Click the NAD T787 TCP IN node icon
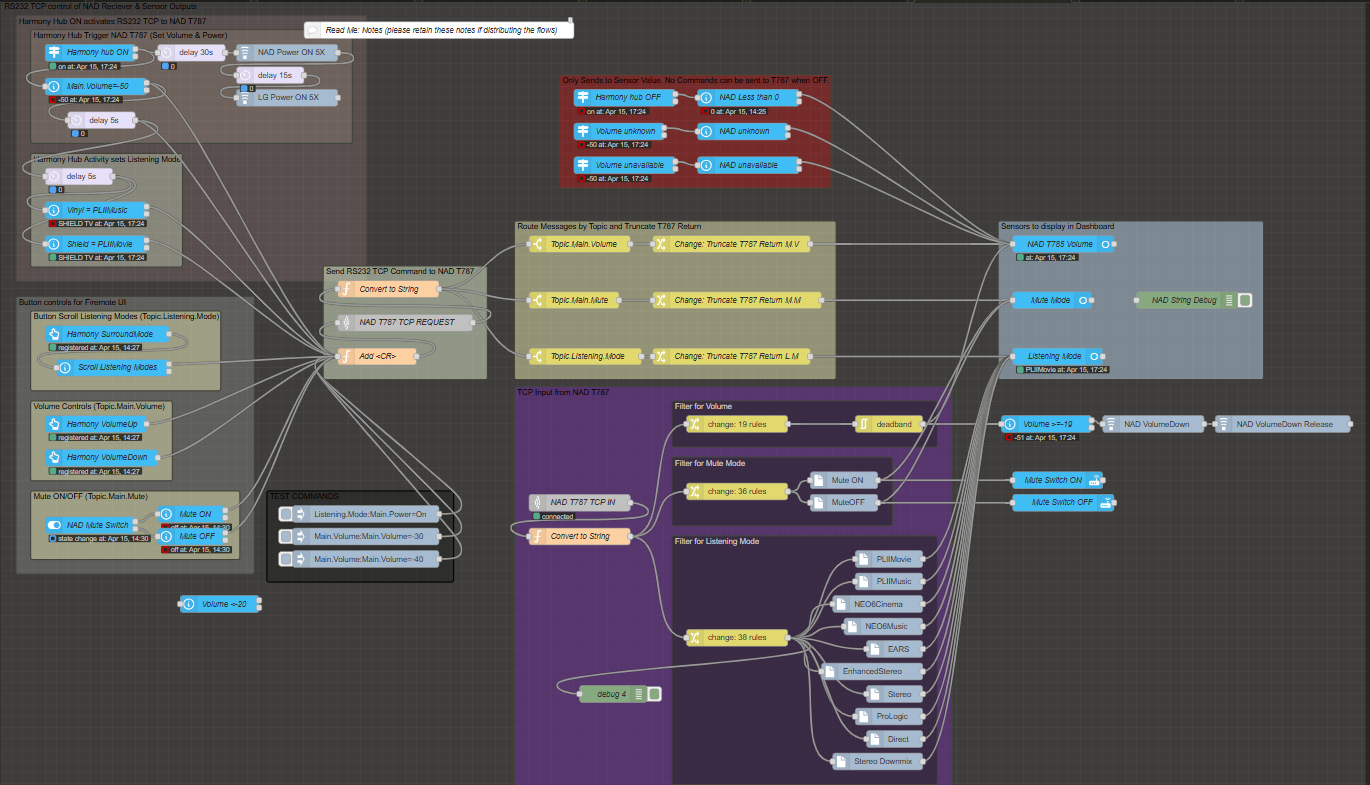Screen dimensions: 1370x785 [x=538, y=502]
